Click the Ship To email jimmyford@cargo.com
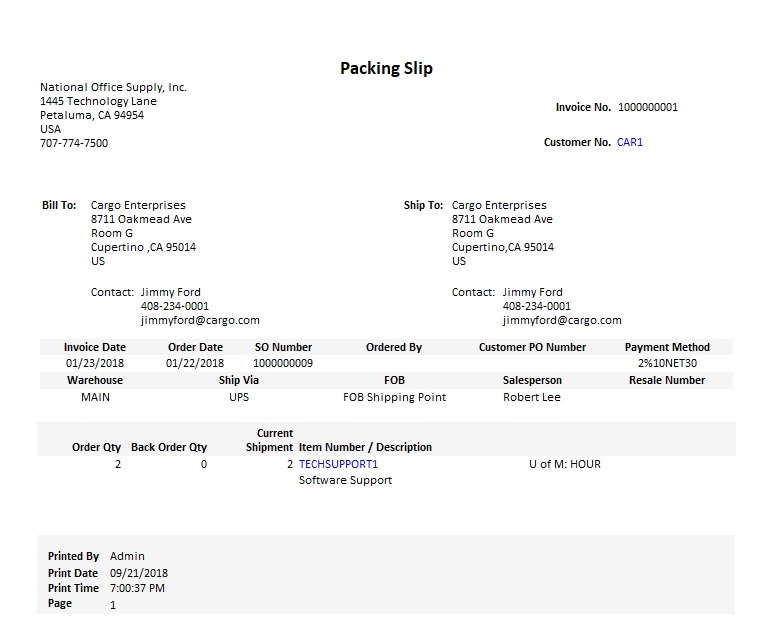The width and height of the screenshot is (765, 617). pyautogui.click(x=562, y=320)
